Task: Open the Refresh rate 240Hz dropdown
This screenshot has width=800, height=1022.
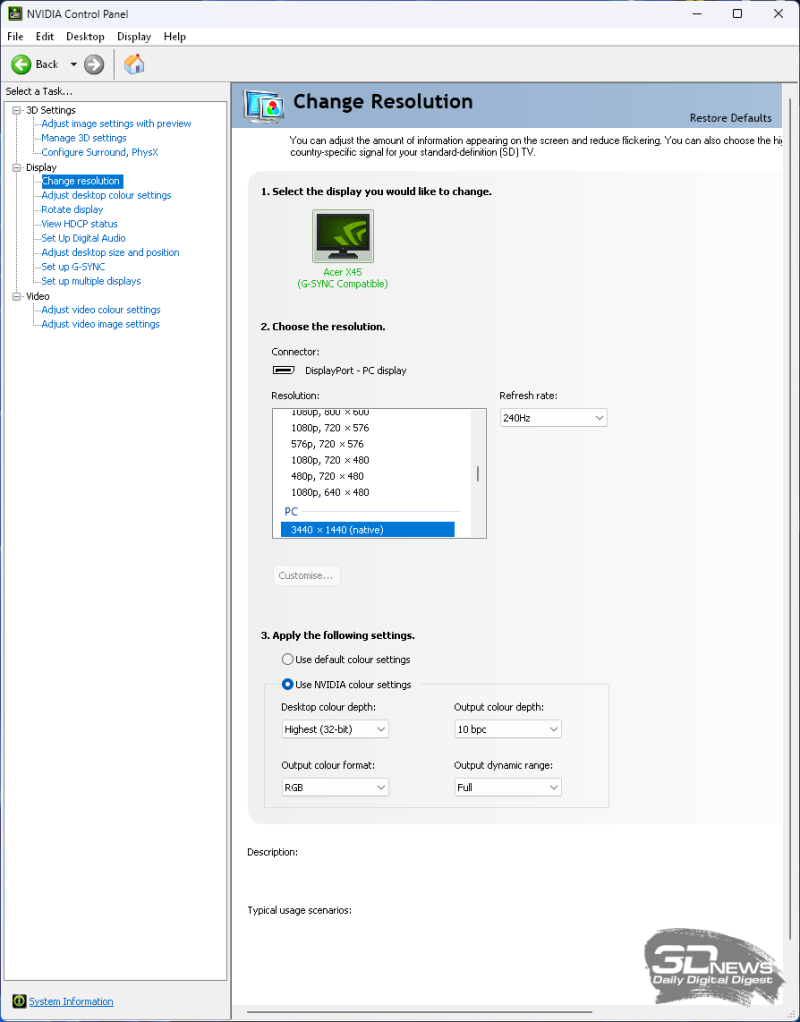Action: point(554,418)
